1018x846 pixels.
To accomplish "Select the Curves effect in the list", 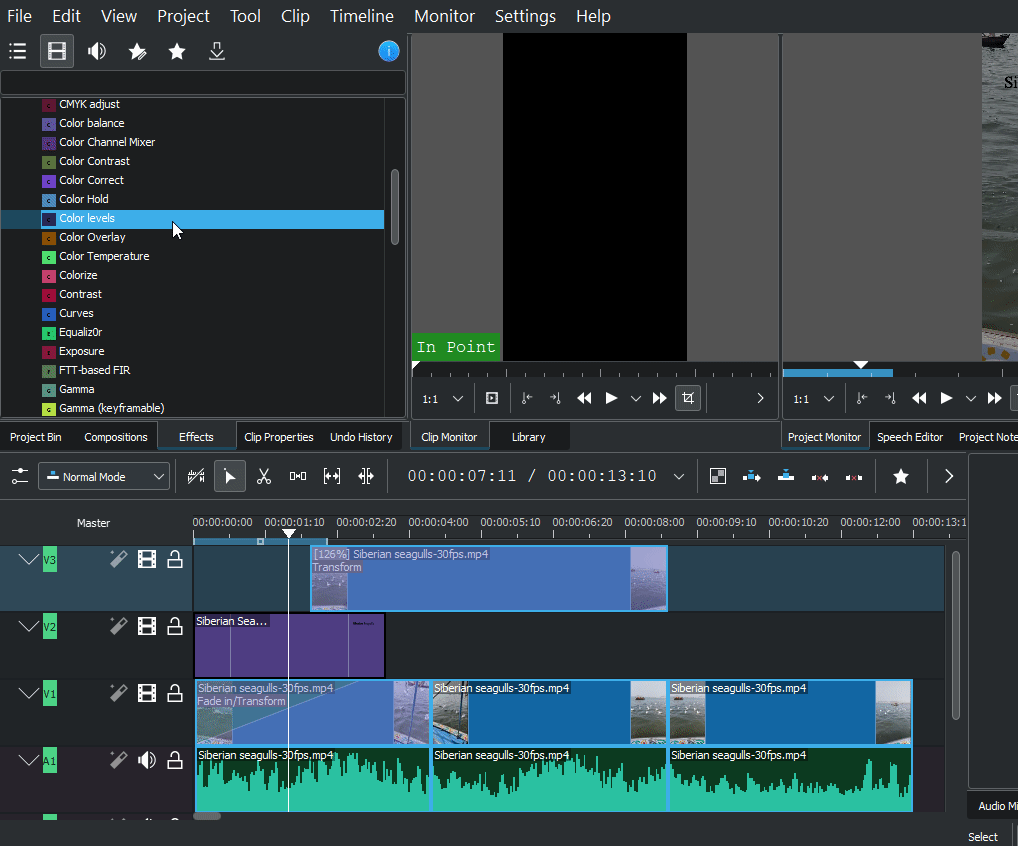I will [76, 313].
